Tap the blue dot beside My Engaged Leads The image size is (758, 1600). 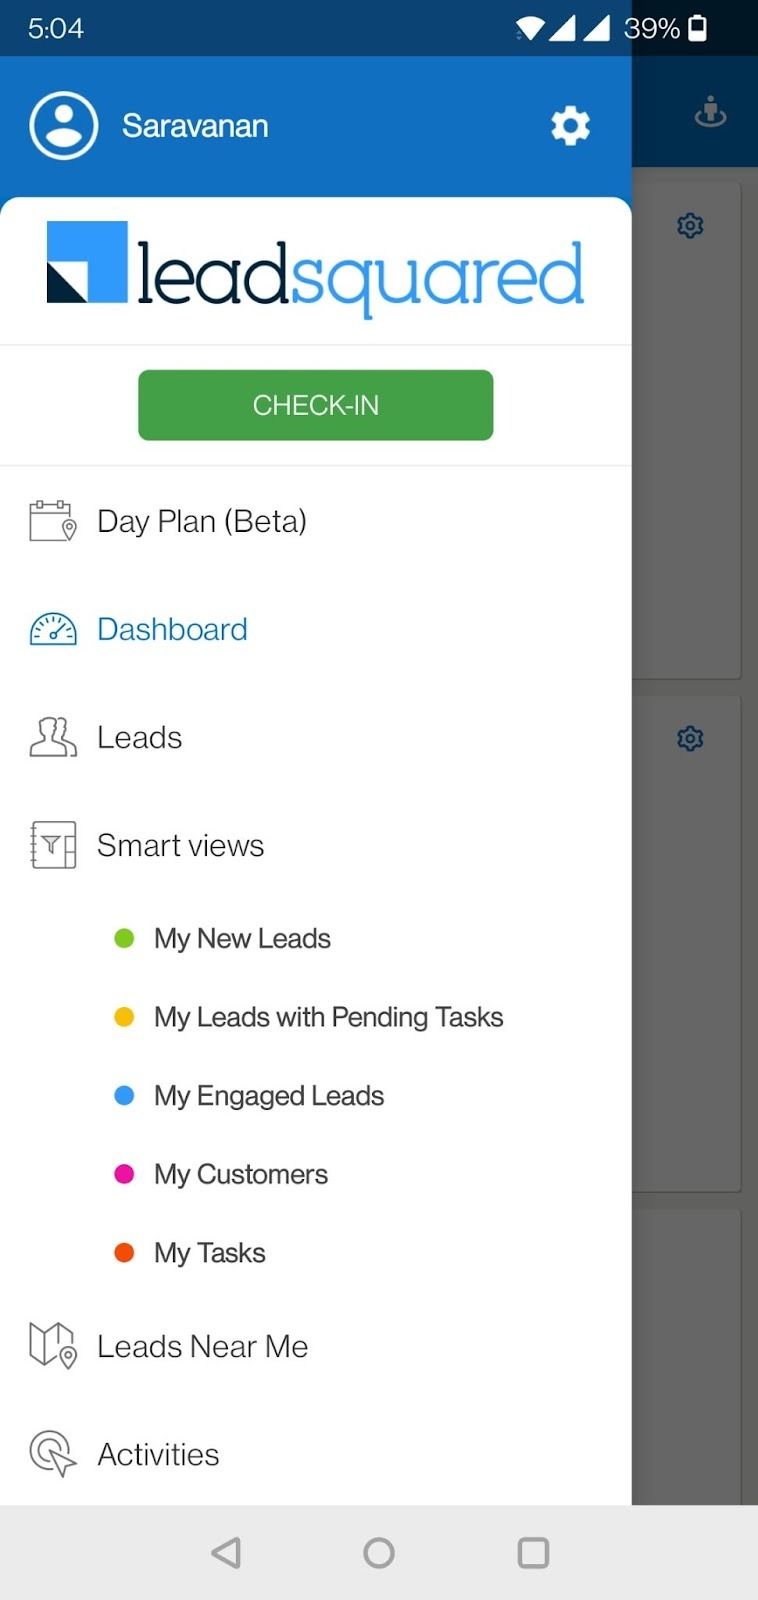coord(124,1096)
